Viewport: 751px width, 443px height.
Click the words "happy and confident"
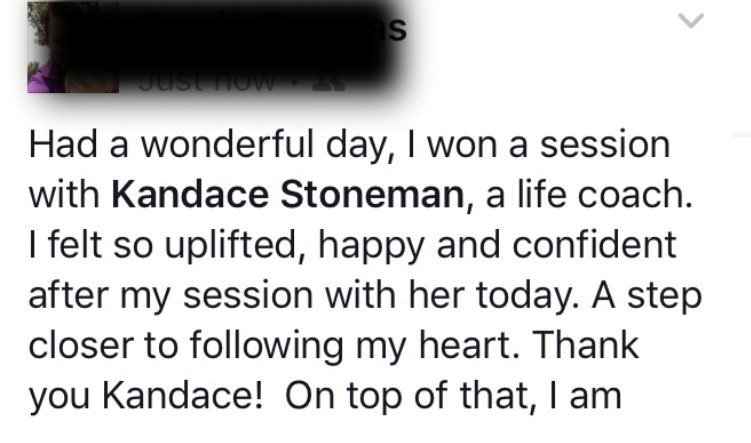tap(497, 245)
